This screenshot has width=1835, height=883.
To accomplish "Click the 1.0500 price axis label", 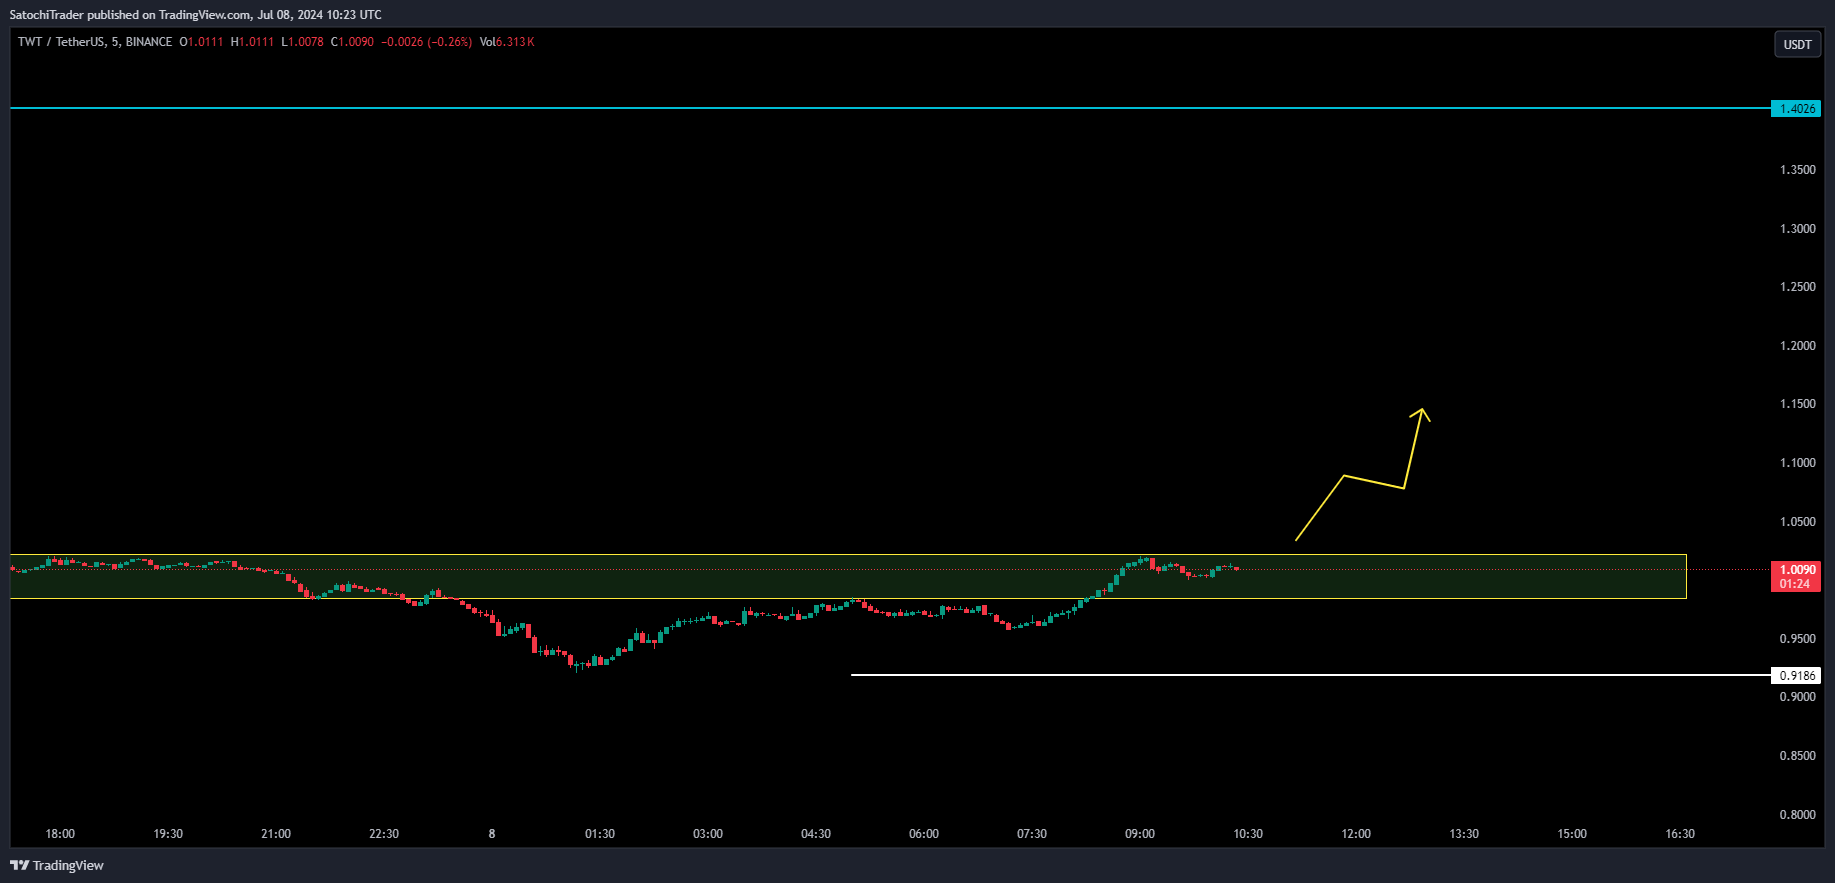I will [x=1797, y=522].
